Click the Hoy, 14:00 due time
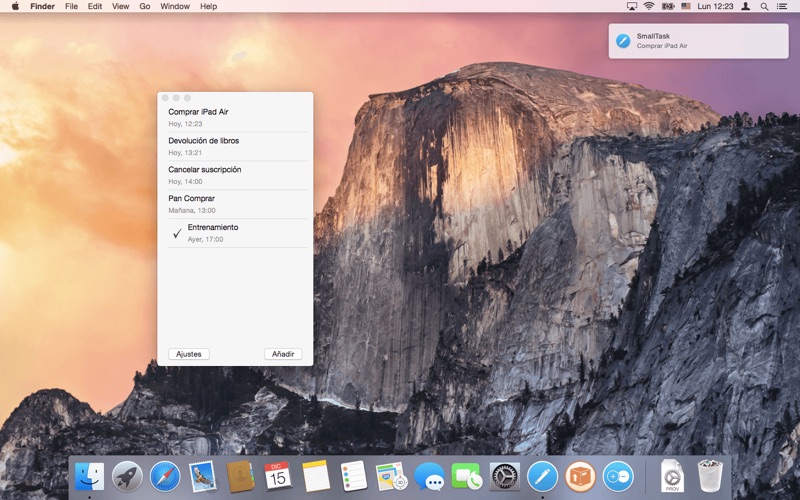Viewport: 800px width, 500px height. point(185,181)
